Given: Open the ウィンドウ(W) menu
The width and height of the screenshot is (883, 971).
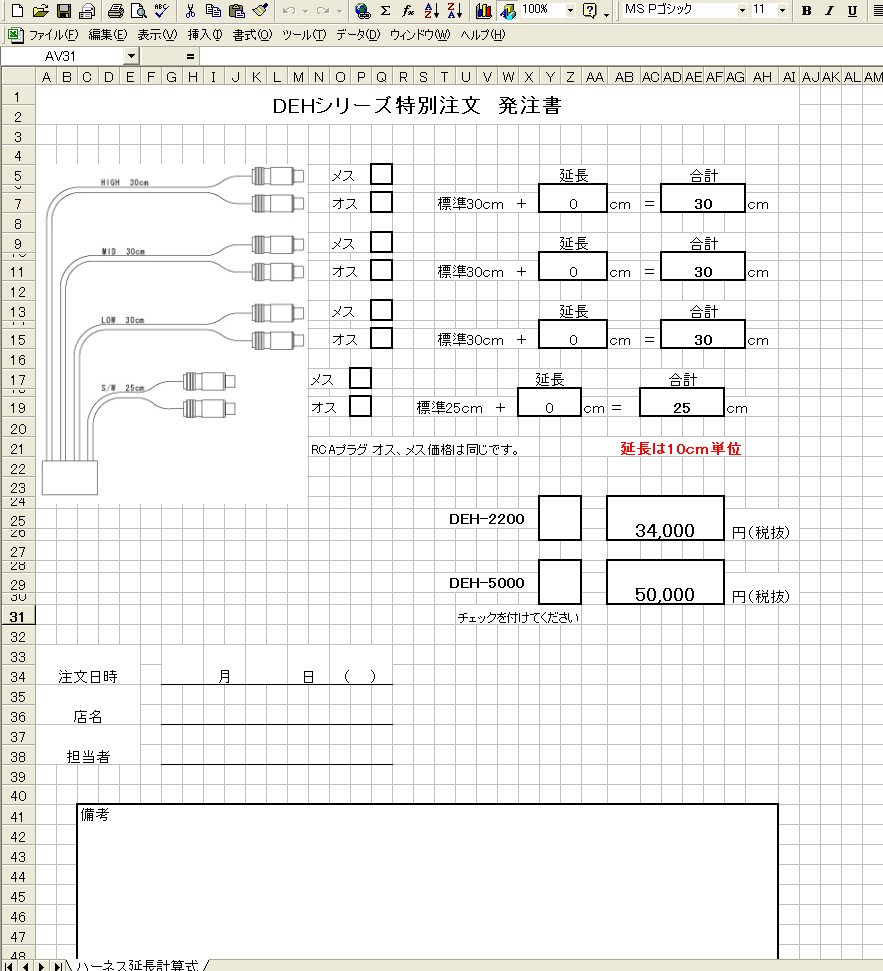Looking at the screenshot, I should (x=420, y=35).
